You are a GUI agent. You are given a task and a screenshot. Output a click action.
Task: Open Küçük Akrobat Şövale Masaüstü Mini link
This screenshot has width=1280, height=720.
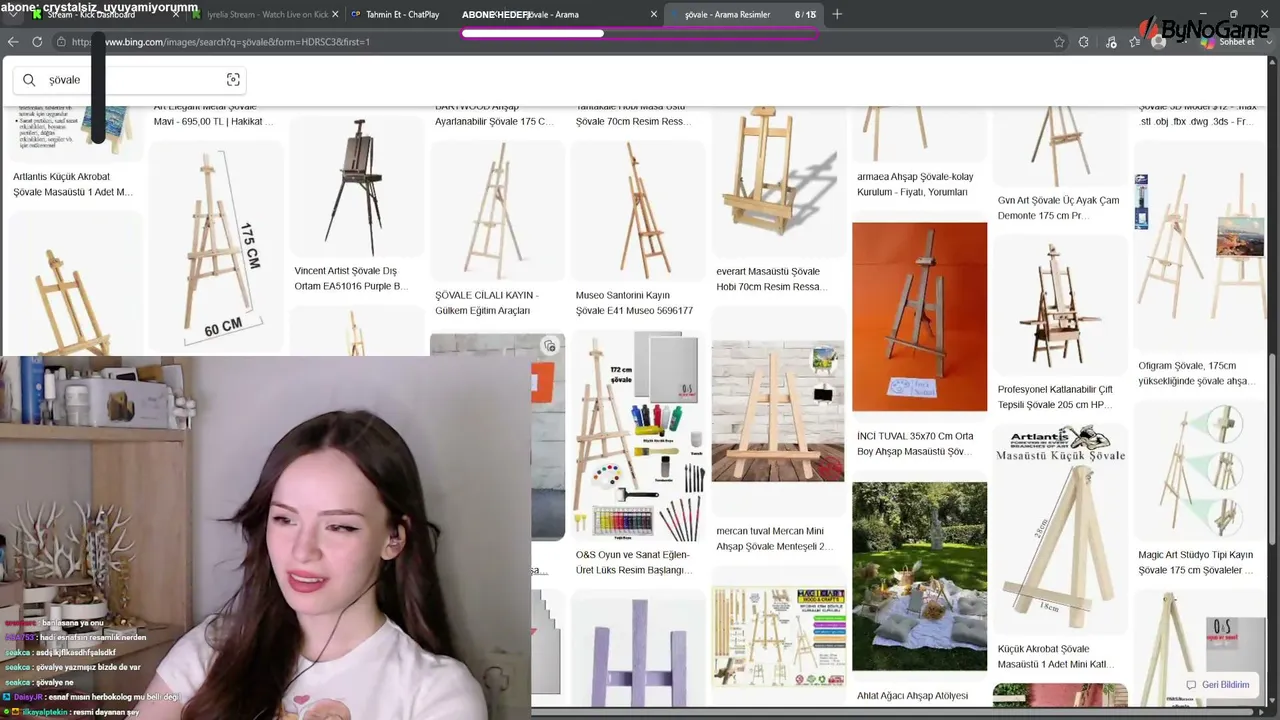click(x=1056, y=657)
